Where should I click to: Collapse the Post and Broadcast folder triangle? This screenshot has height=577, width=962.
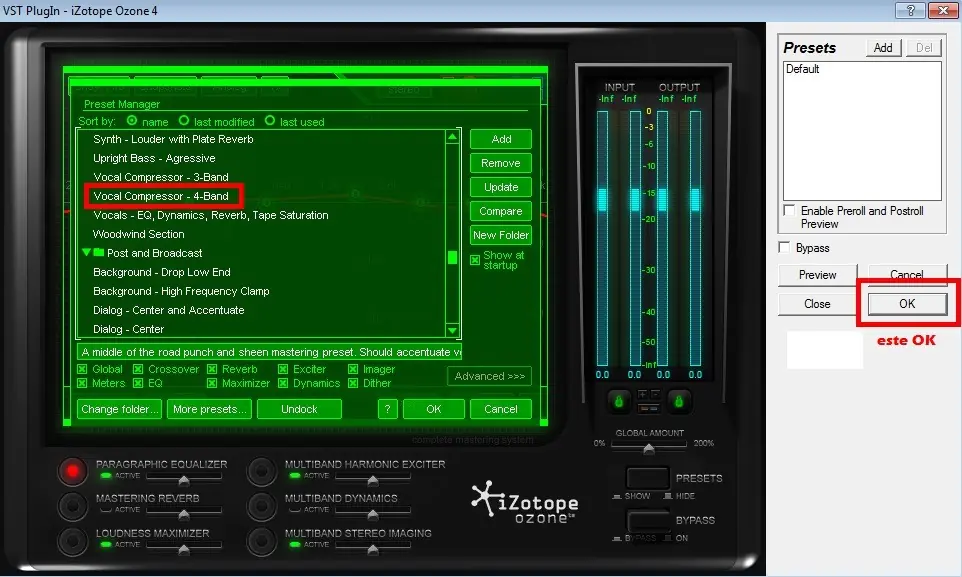click(87, 252)
